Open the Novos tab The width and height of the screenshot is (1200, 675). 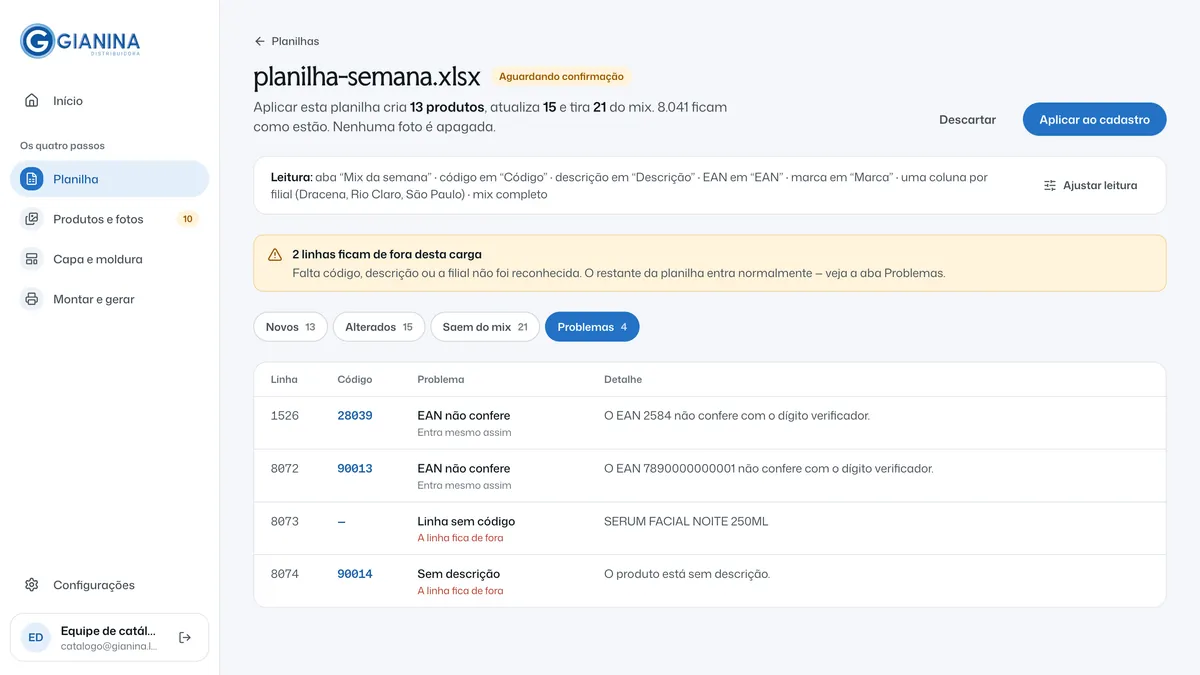[x=291, y=327]
